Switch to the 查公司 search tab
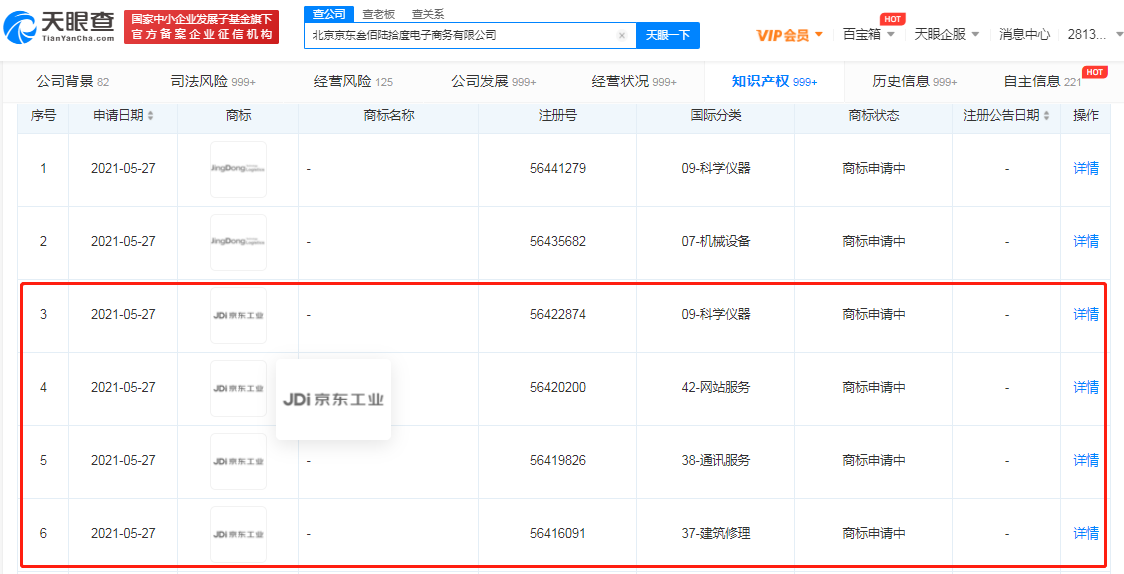This screenshot has height=574, width=1124. (x=329, y=14)
